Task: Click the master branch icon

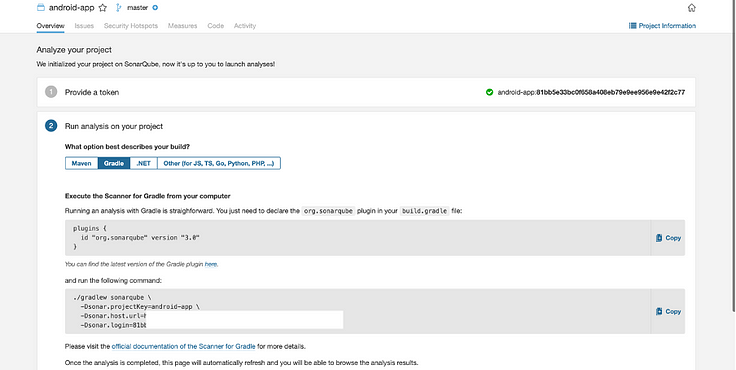Action: click(118, 8)
